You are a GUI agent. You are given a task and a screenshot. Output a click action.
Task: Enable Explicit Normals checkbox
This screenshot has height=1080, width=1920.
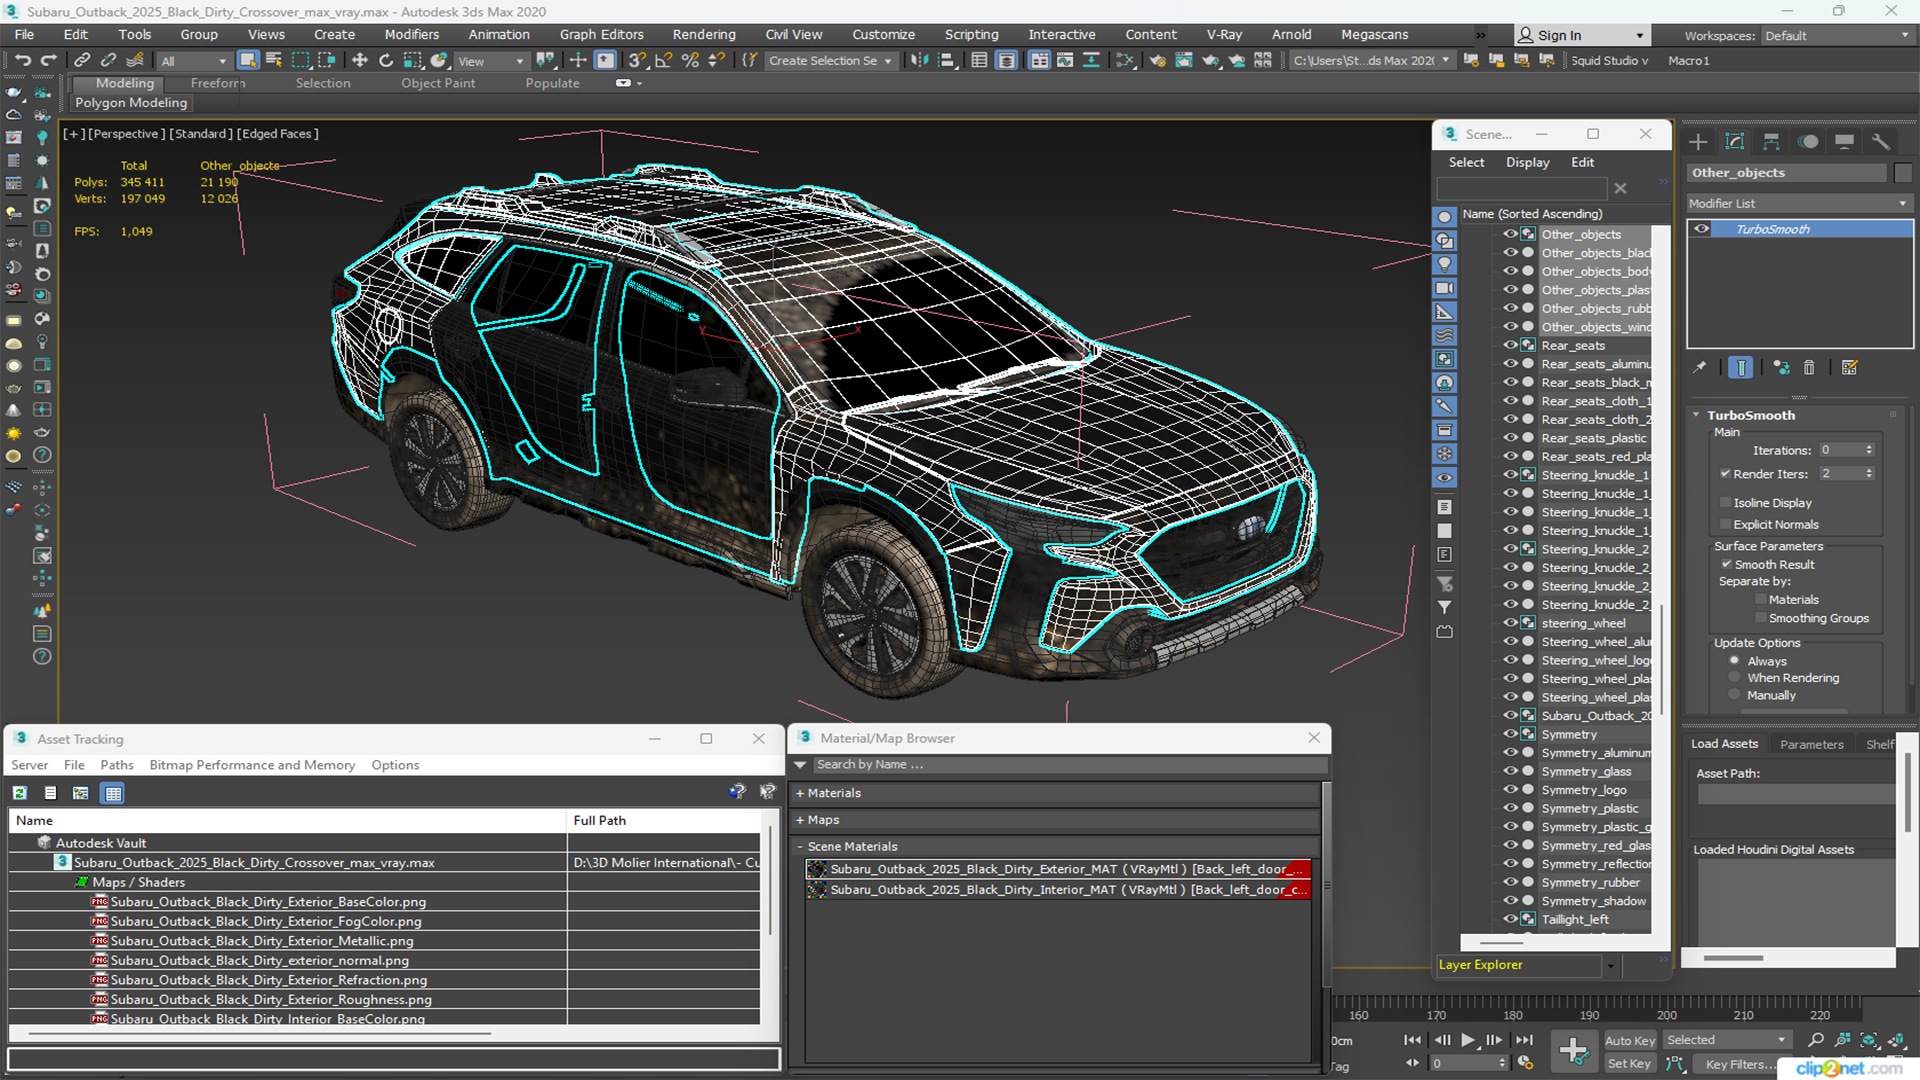(1725, 525)
